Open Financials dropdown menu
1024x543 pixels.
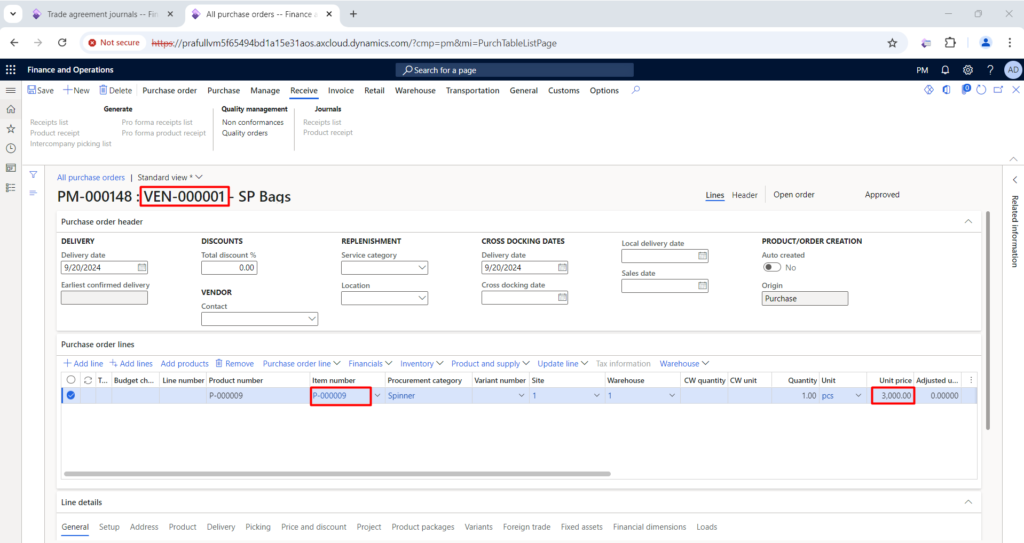(x=370, y=363)
